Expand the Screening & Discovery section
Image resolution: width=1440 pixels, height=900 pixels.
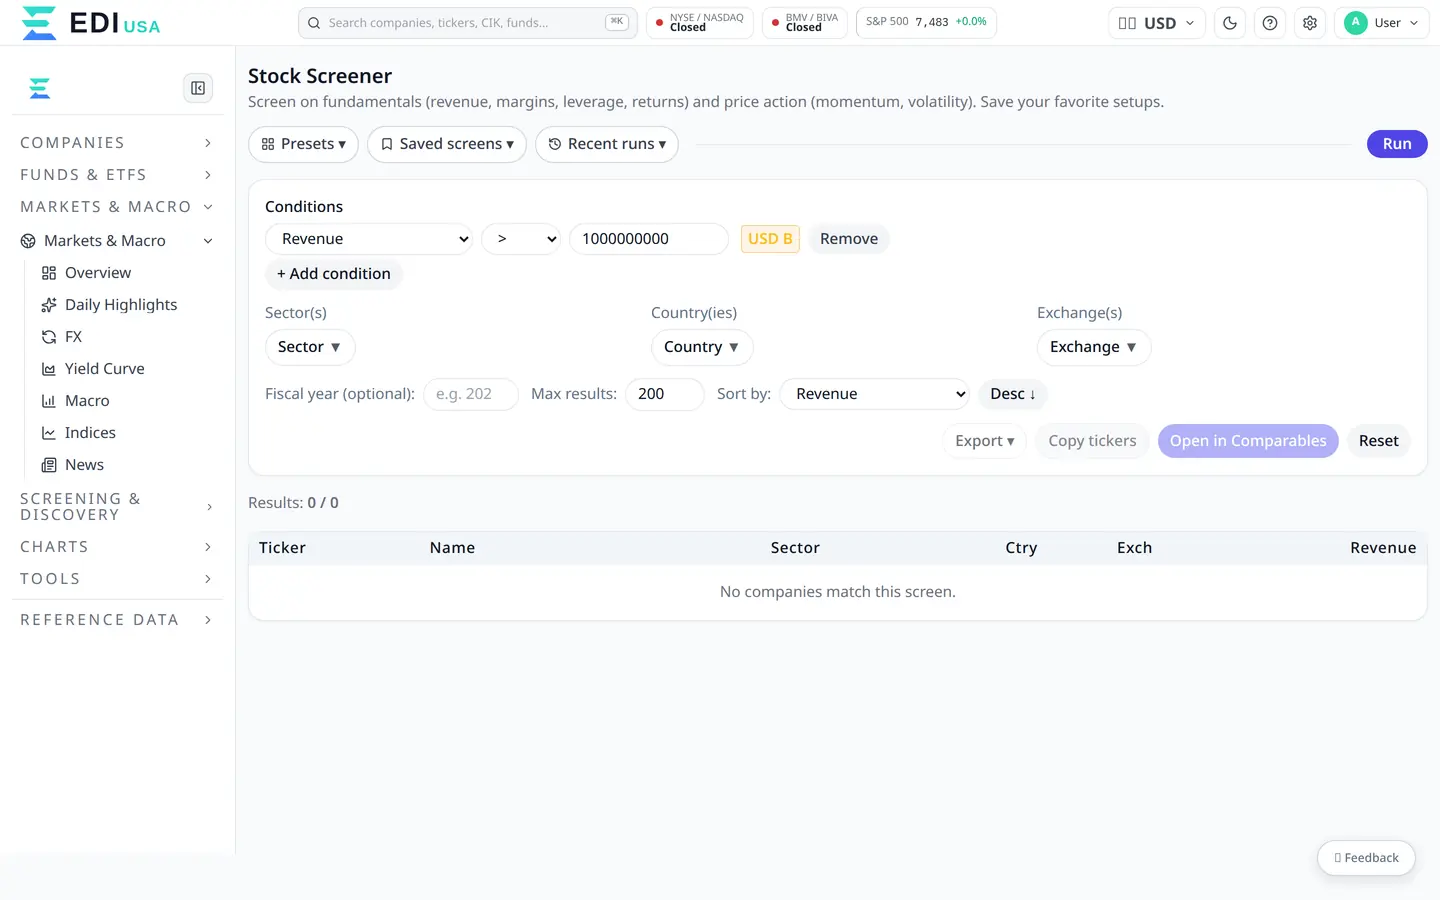(117, 507)
